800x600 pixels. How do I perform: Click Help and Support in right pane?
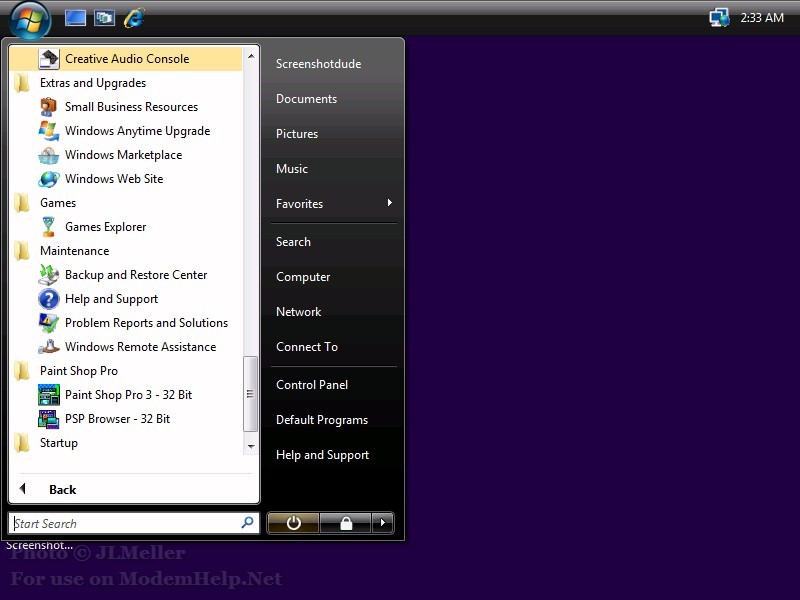322,455
